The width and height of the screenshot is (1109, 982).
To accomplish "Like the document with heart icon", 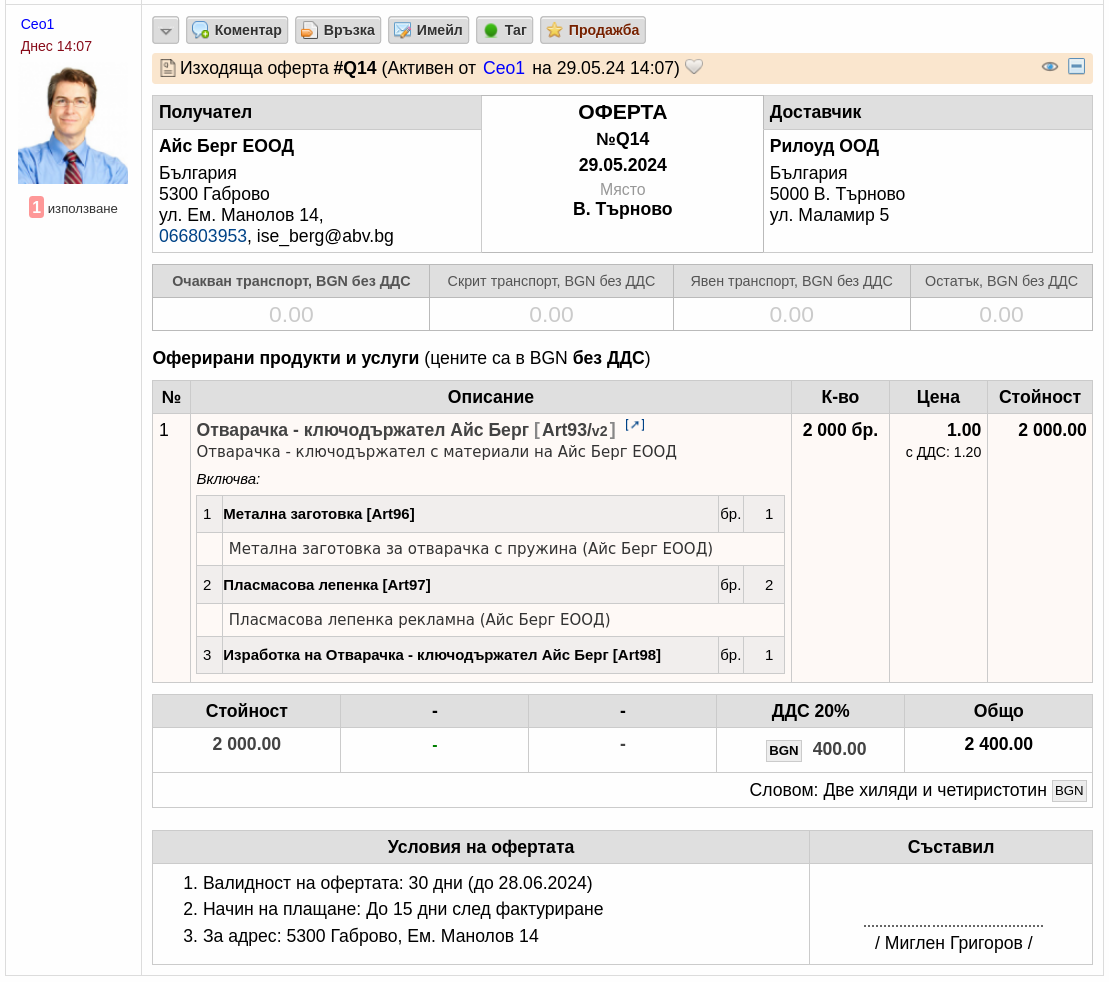I will tap(695, 67).
